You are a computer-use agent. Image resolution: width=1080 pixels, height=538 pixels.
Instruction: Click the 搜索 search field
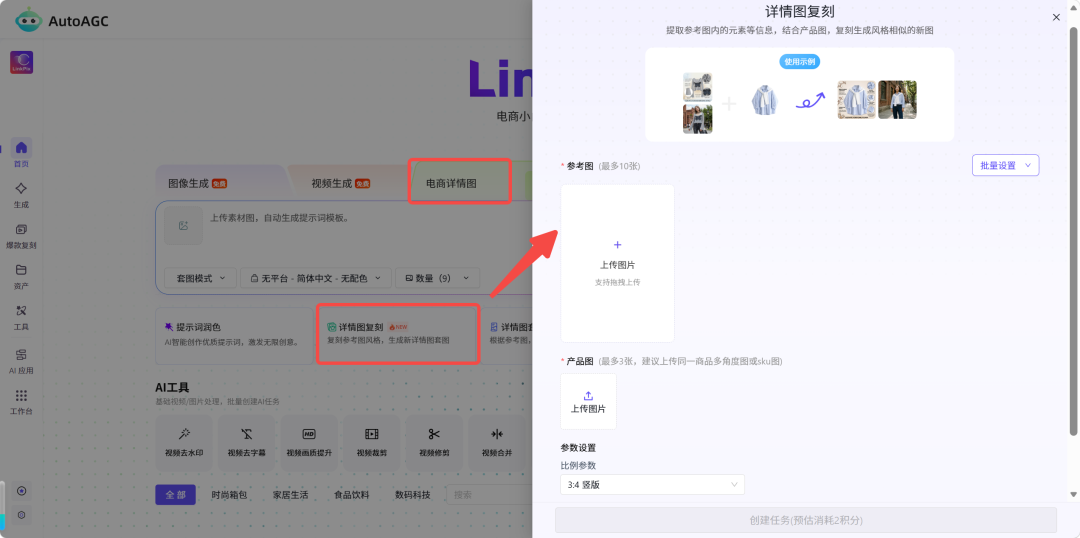489,495
